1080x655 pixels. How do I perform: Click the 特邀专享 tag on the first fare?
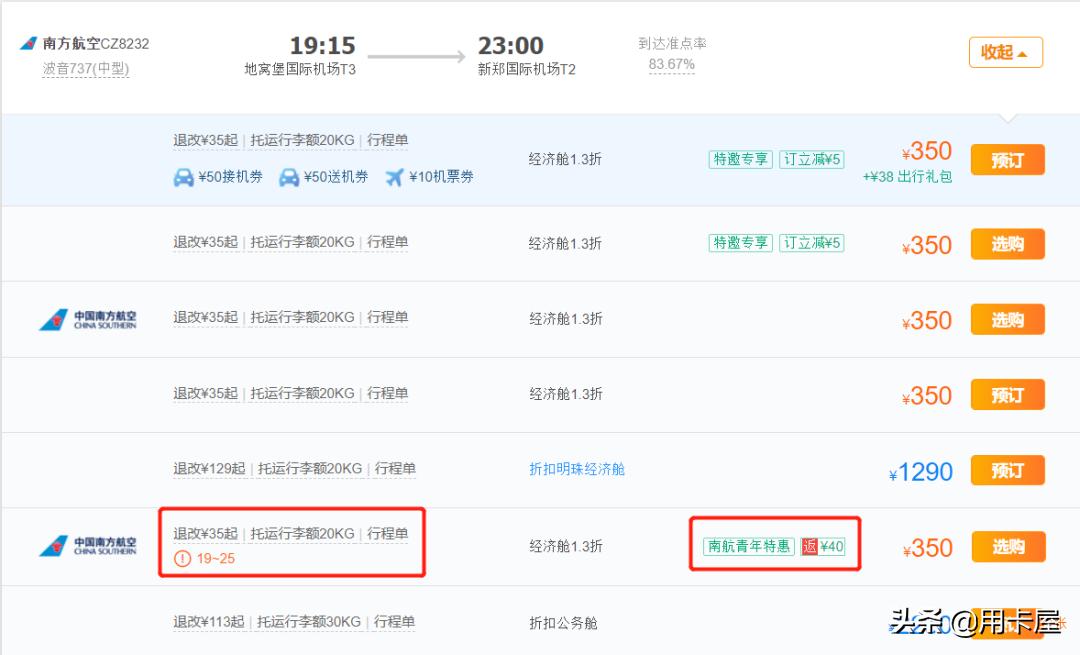click(740, 158)
